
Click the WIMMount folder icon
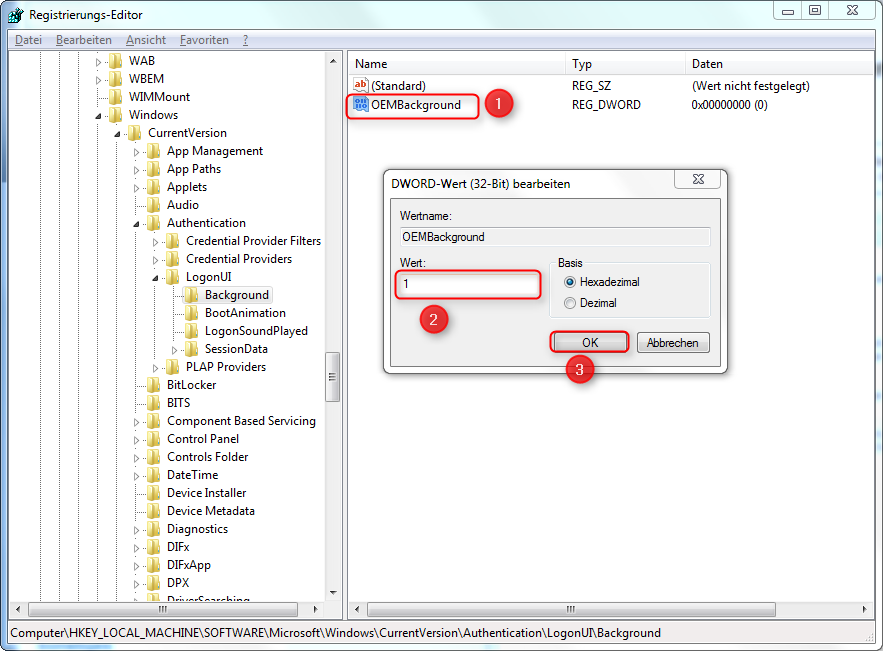(115, 97)
